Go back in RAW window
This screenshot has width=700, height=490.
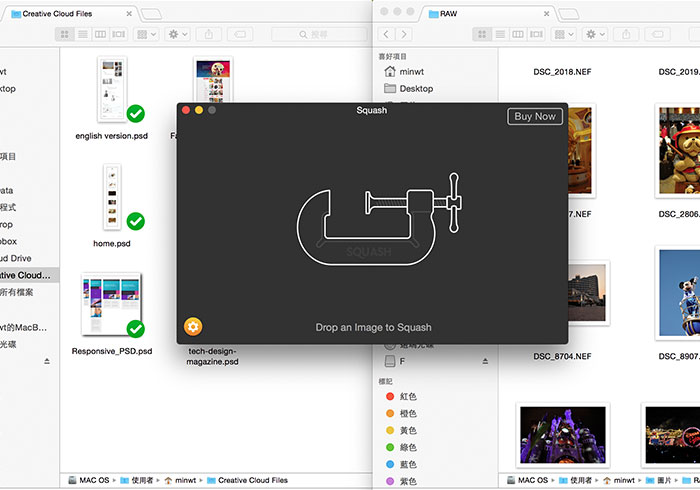click(x=386, y=34)
